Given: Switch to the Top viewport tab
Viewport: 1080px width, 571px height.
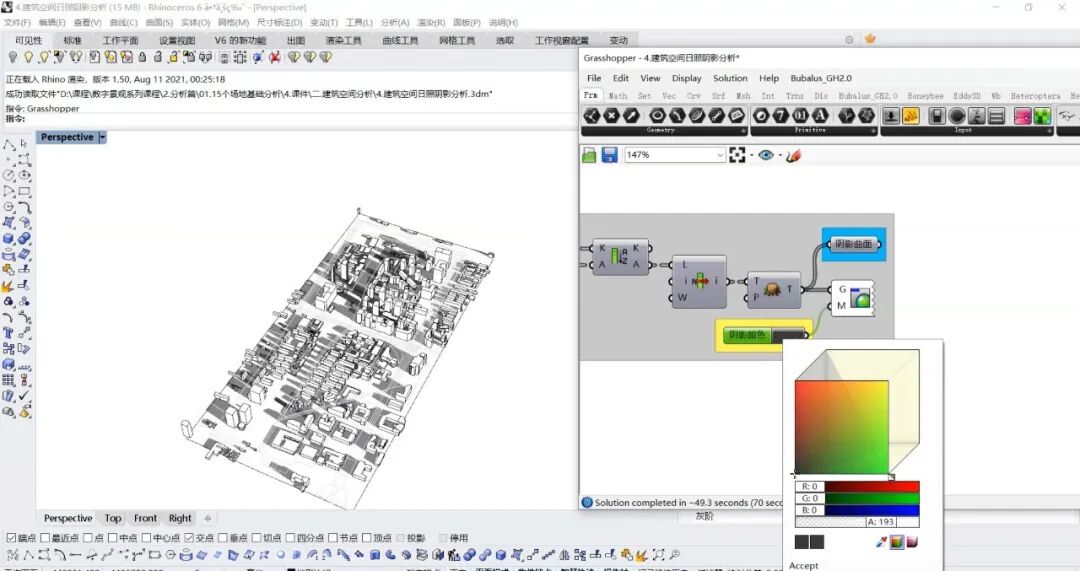Looking at the screenshot, I should click(113, 519).
